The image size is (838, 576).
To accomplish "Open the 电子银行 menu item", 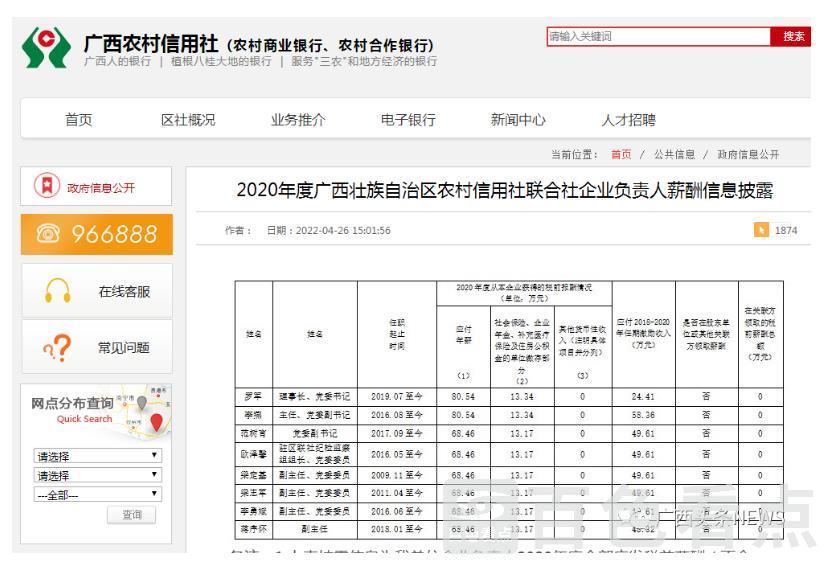I will (408, 120).
